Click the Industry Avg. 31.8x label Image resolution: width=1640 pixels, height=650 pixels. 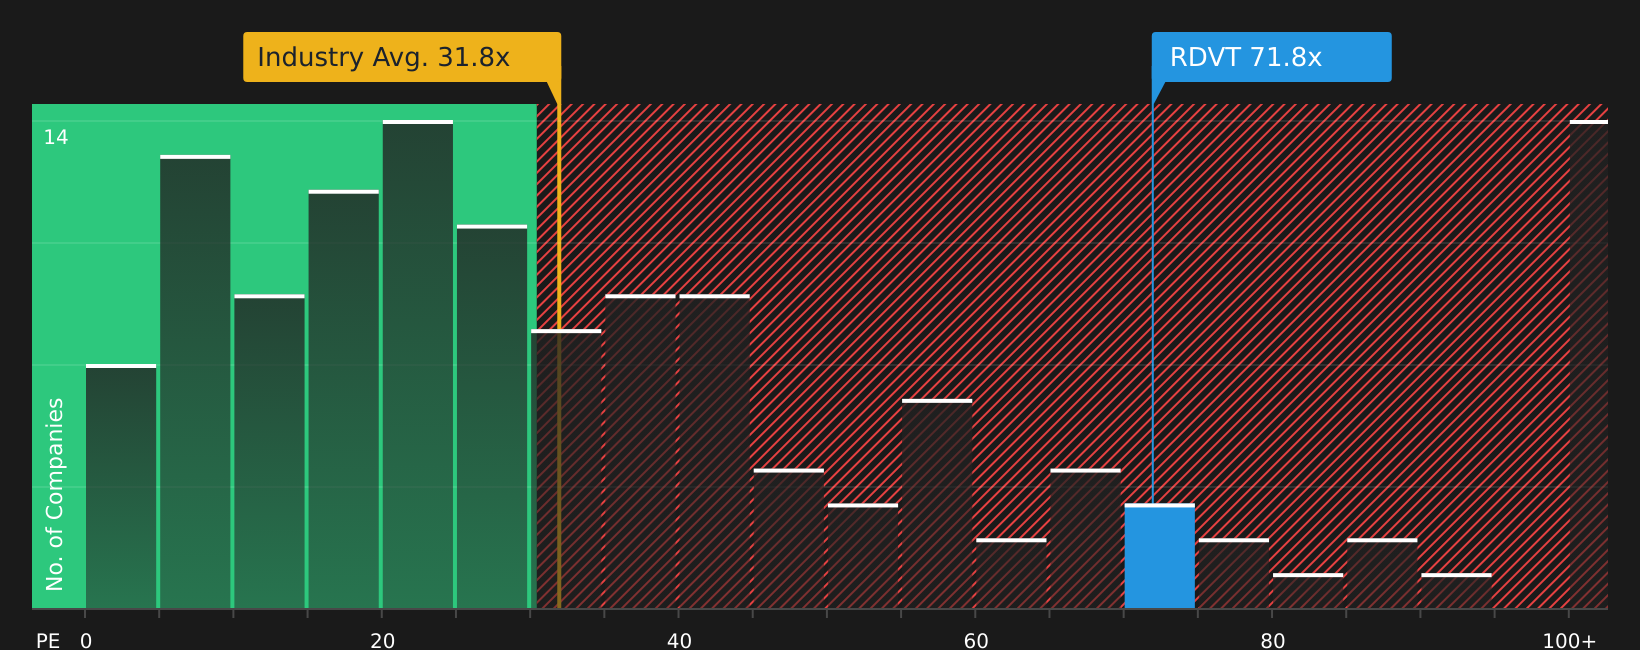[x=402, y=57]
